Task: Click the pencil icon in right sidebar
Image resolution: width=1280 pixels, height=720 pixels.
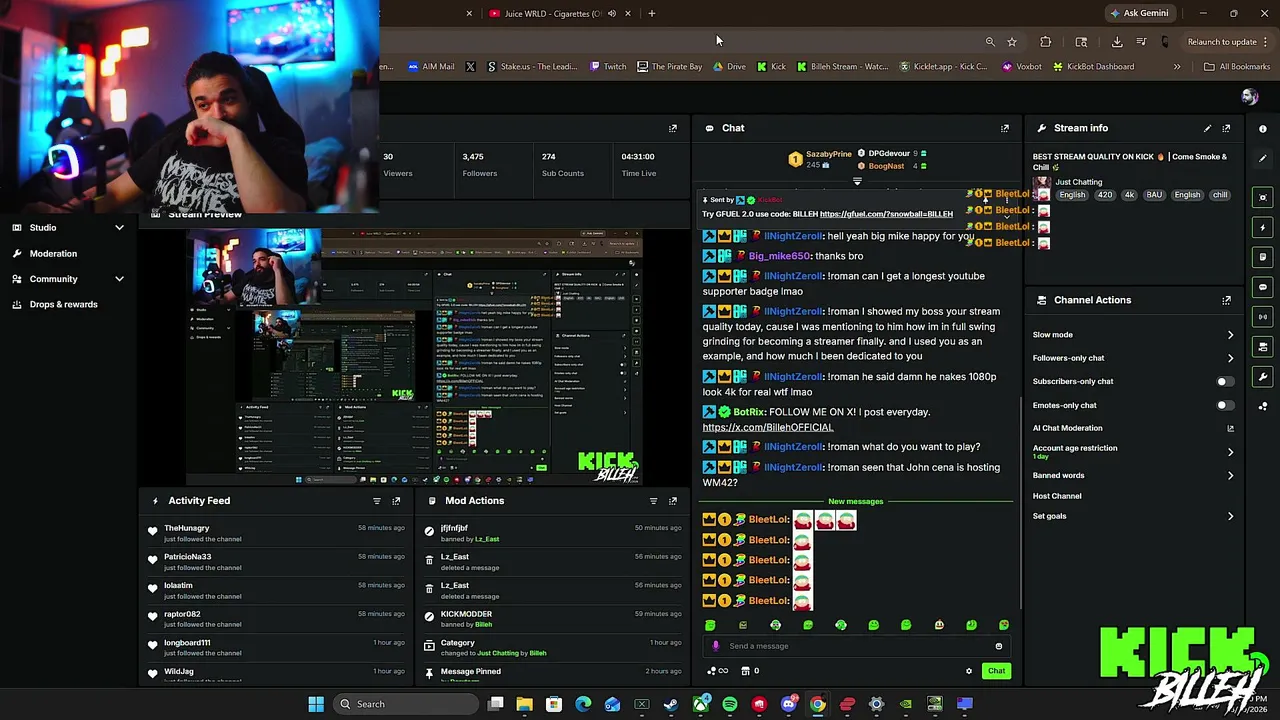Action: 1263,158
